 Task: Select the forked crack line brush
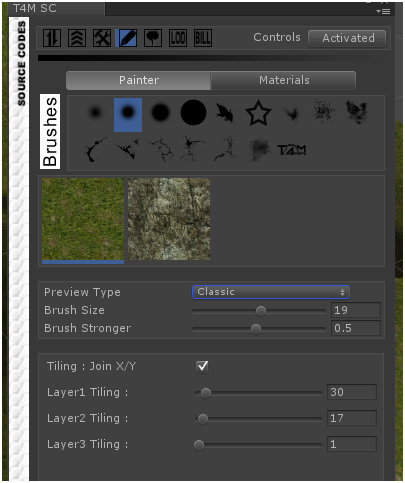[x=225, y=149]
